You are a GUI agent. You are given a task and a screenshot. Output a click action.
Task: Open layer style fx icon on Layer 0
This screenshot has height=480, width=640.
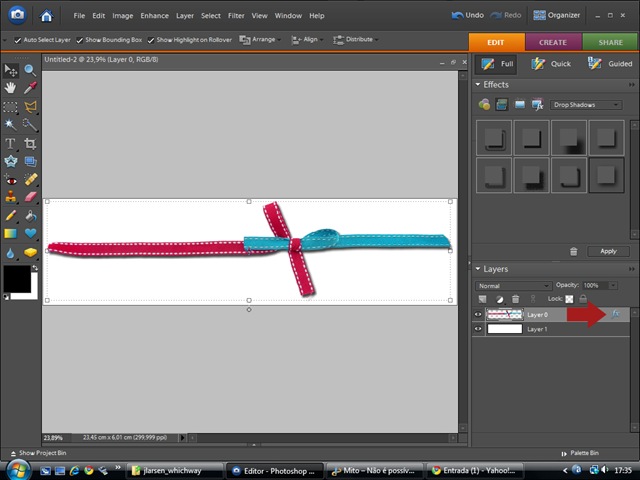(x=615, y=314)
